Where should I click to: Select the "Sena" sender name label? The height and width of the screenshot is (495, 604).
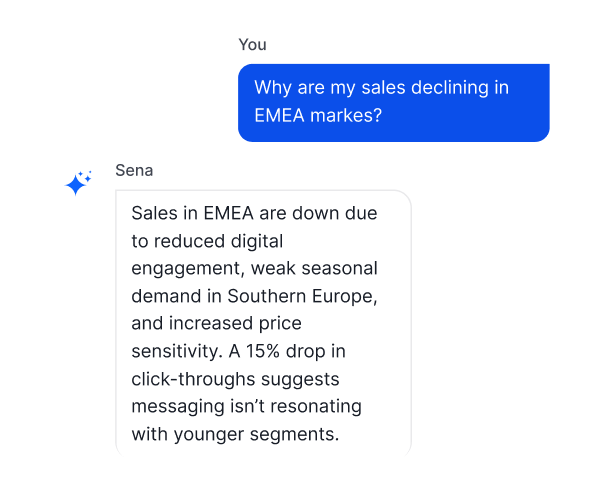[x=134, y=170]
